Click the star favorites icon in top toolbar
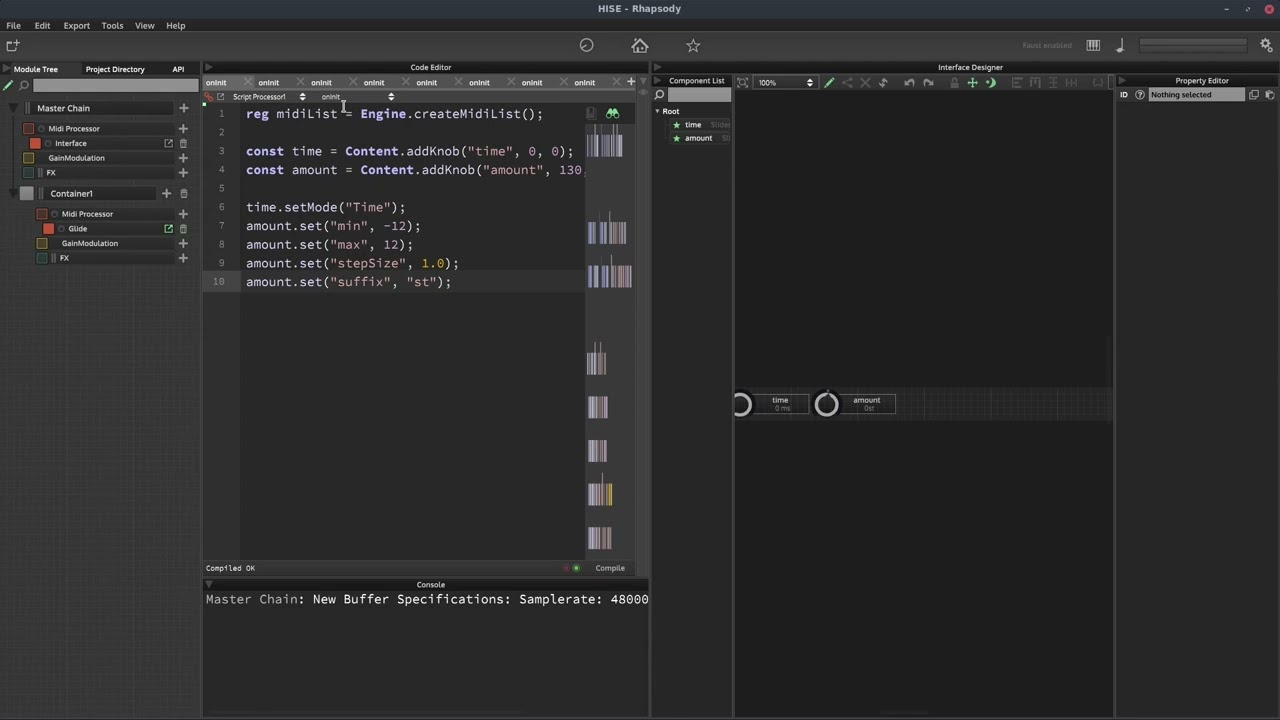This screenshot has height=720, width=1280. 693,45
